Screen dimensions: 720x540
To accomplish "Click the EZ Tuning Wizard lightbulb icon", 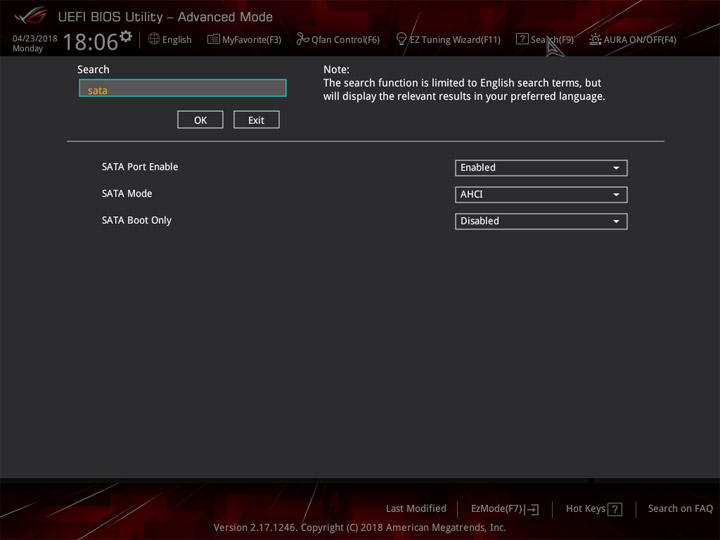I will [x=401, y=39].
